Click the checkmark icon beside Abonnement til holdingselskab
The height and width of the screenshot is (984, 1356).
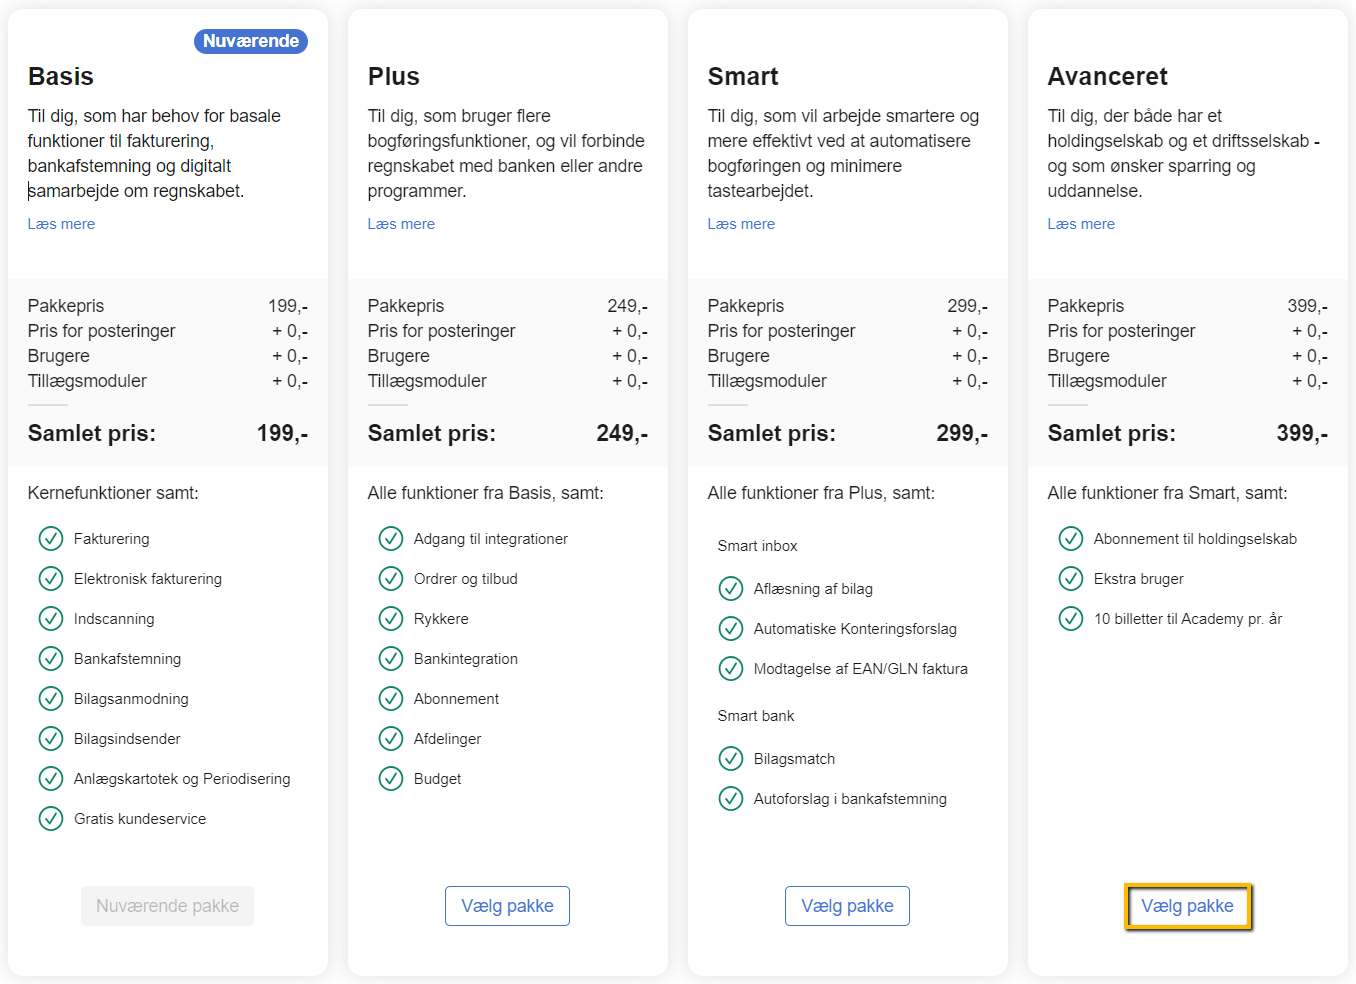click(1071, 539)
